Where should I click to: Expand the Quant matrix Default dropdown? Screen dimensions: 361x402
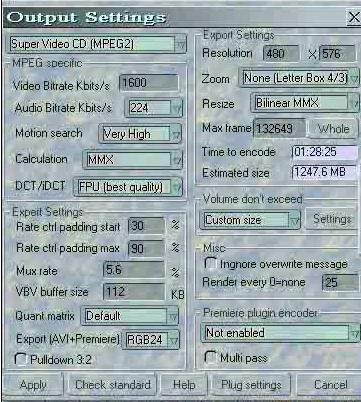[130, 316]
